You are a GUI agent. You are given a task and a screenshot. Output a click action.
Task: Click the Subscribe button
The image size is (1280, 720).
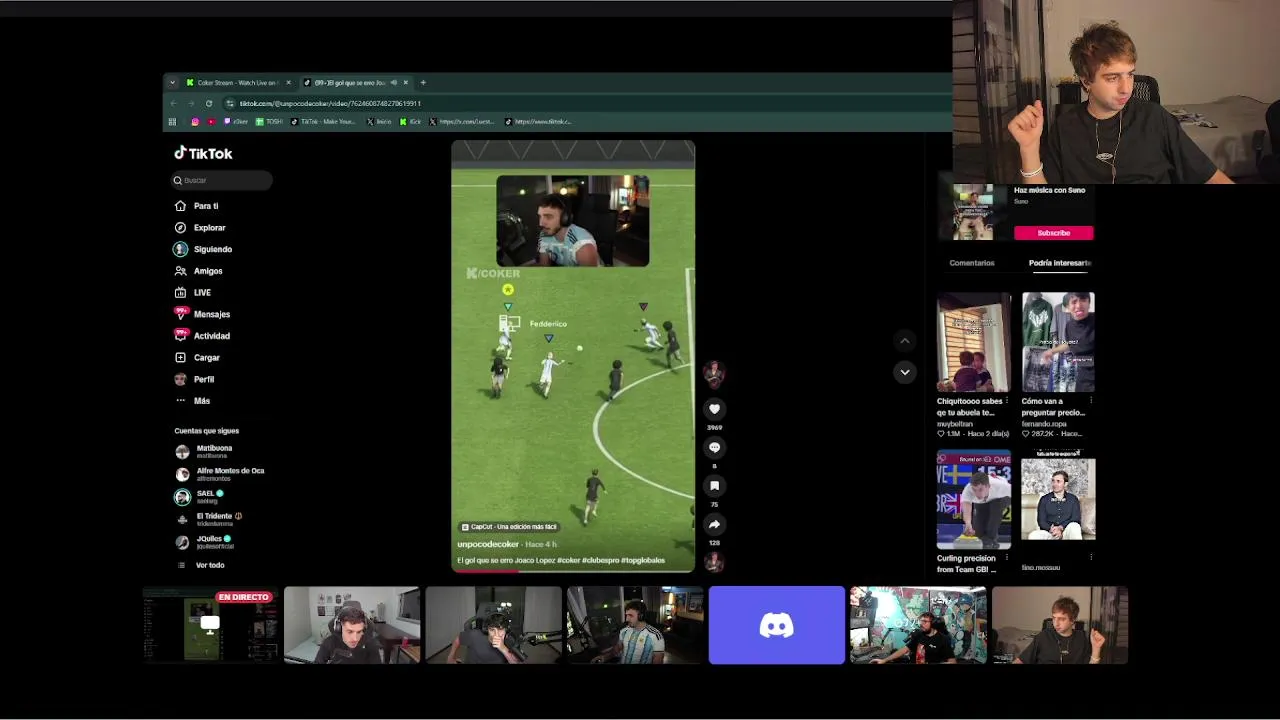[1054, 233]
